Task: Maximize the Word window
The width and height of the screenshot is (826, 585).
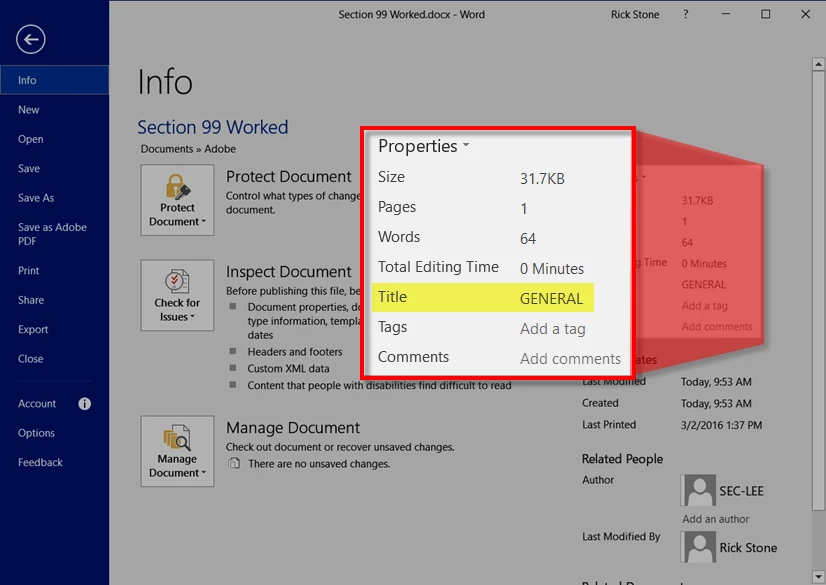Action: point(765,14)
